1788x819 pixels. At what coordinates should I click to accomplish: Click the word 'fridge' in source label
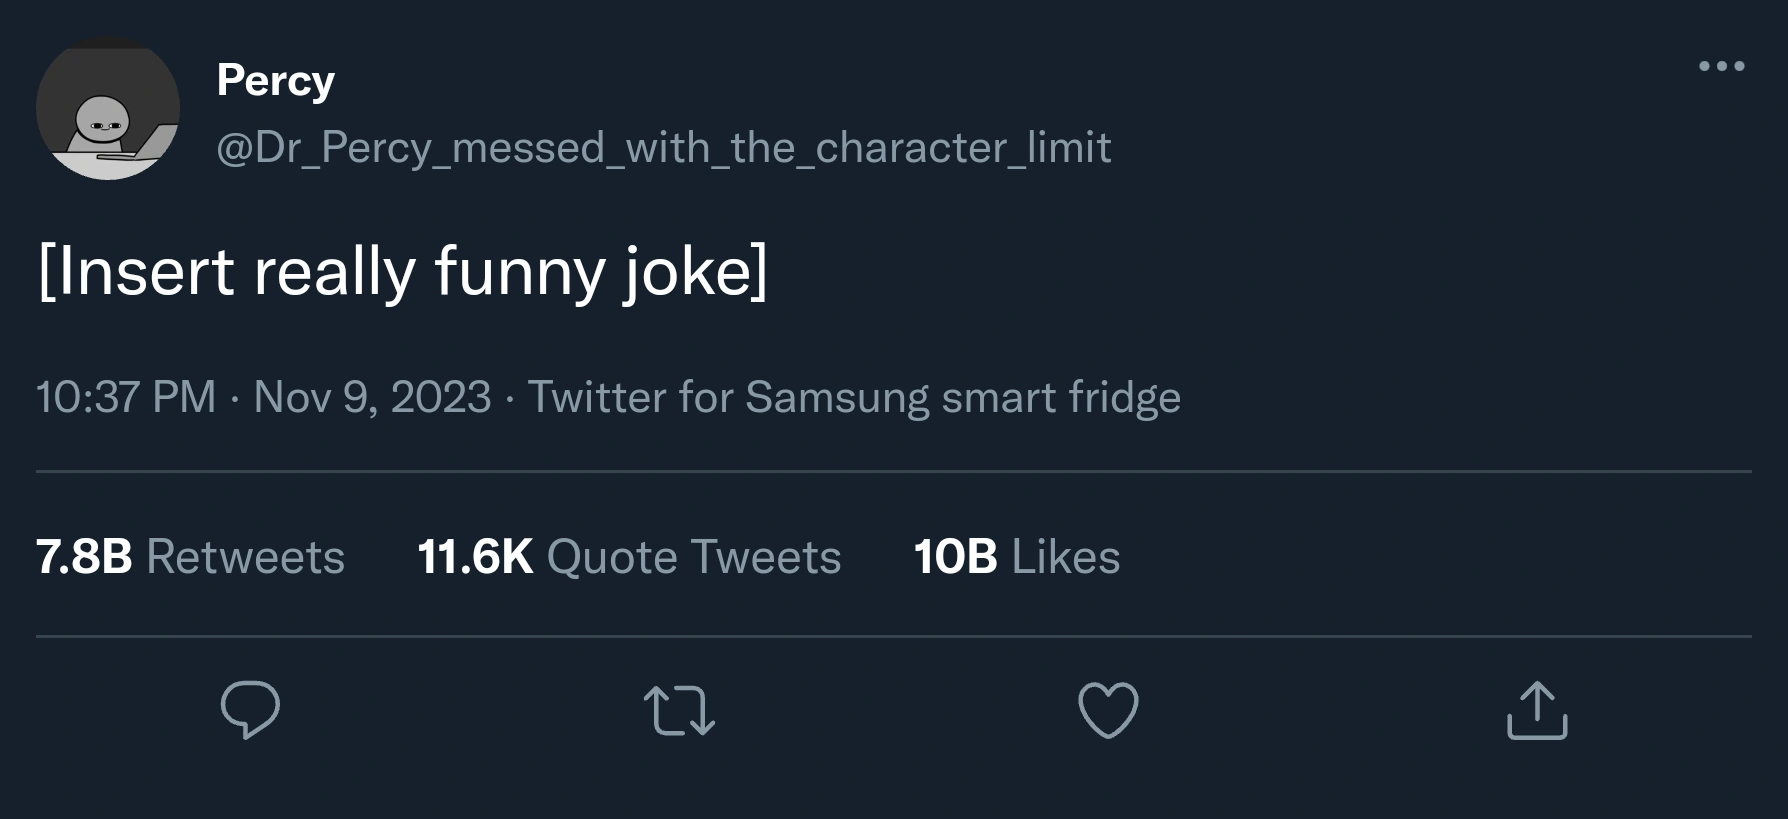pos(1124,397)
